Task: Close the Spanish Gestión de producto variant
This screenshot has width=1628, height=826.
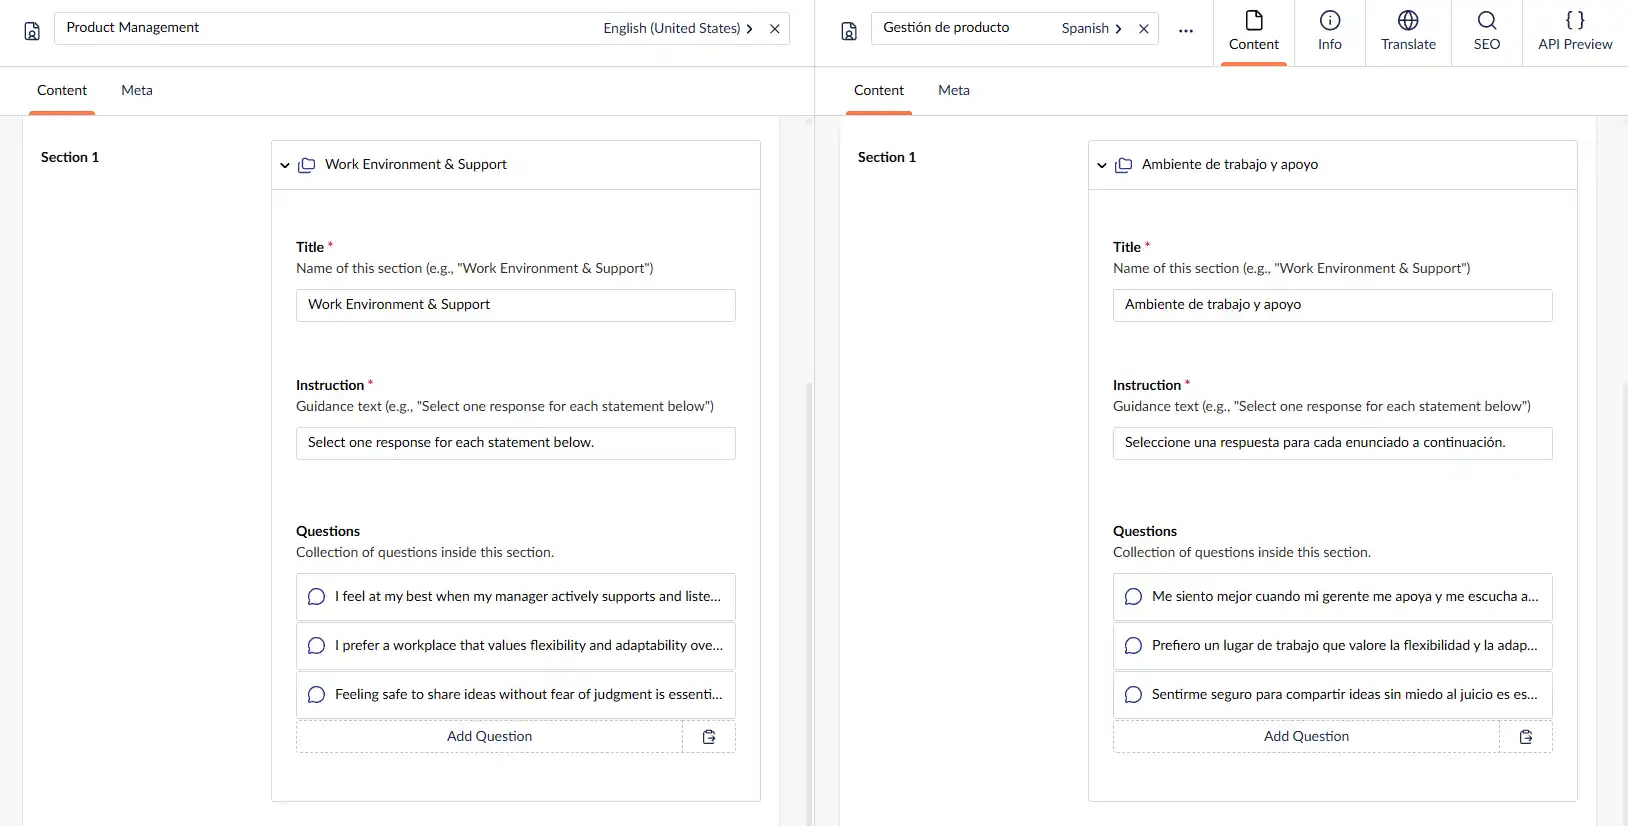Action: 1144,29
